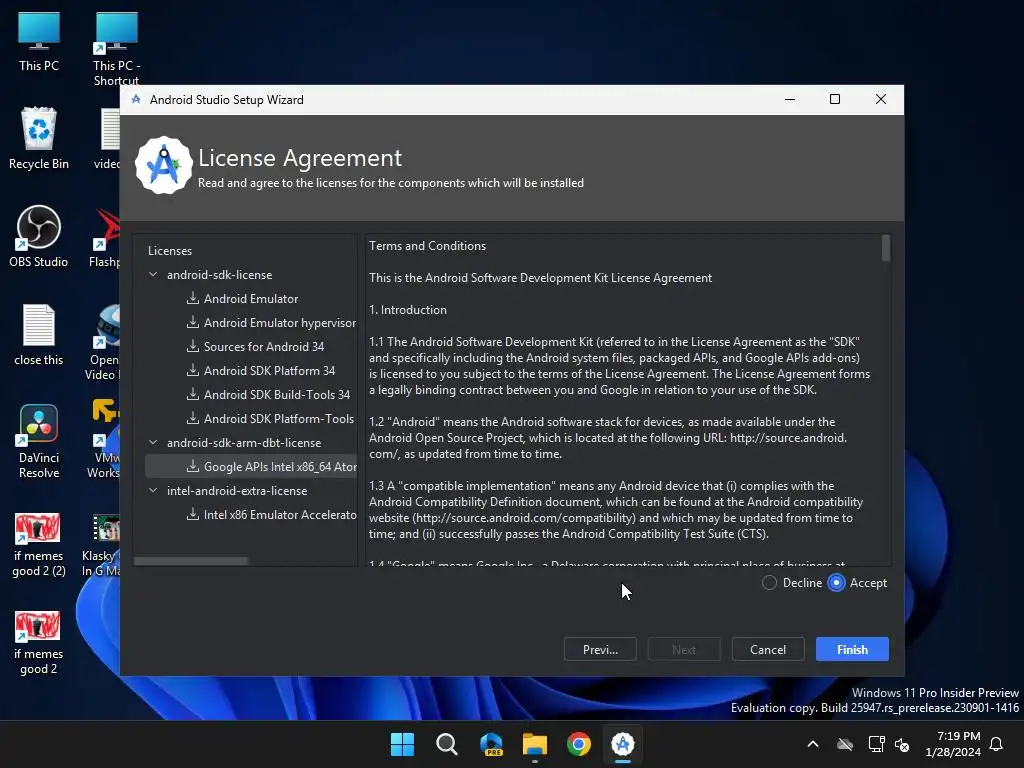1024x768 pixels.
Task: Click the download icon beside Intel x86 Emulator Accelerator
Action: point(193,514)
